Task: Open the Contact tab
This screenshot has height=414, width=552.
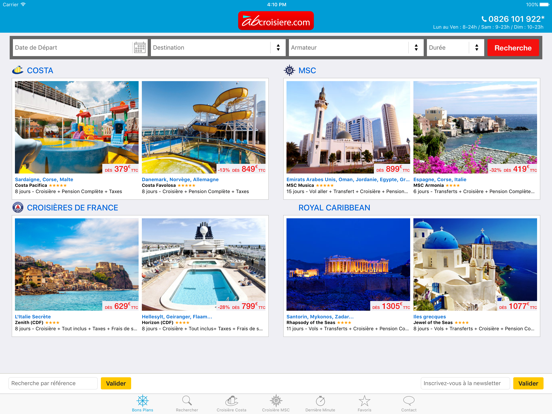Action: tap(409, 403)
